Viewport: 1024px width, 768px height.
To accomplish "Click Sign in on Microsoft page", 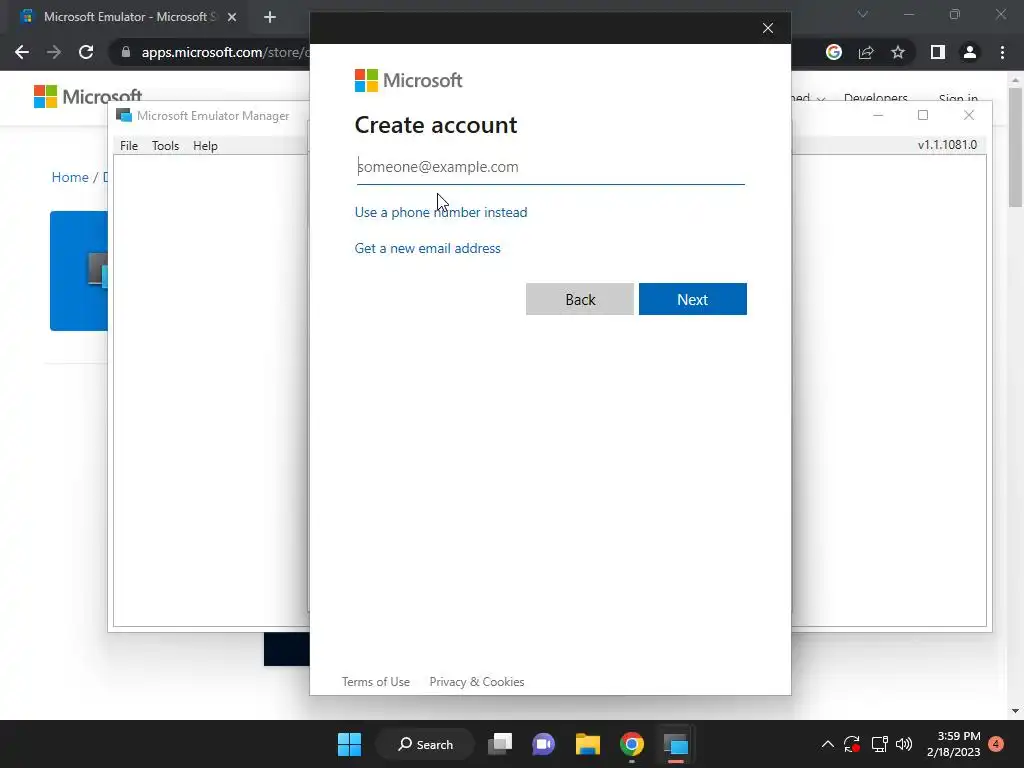I will click(x=958, y=99).
